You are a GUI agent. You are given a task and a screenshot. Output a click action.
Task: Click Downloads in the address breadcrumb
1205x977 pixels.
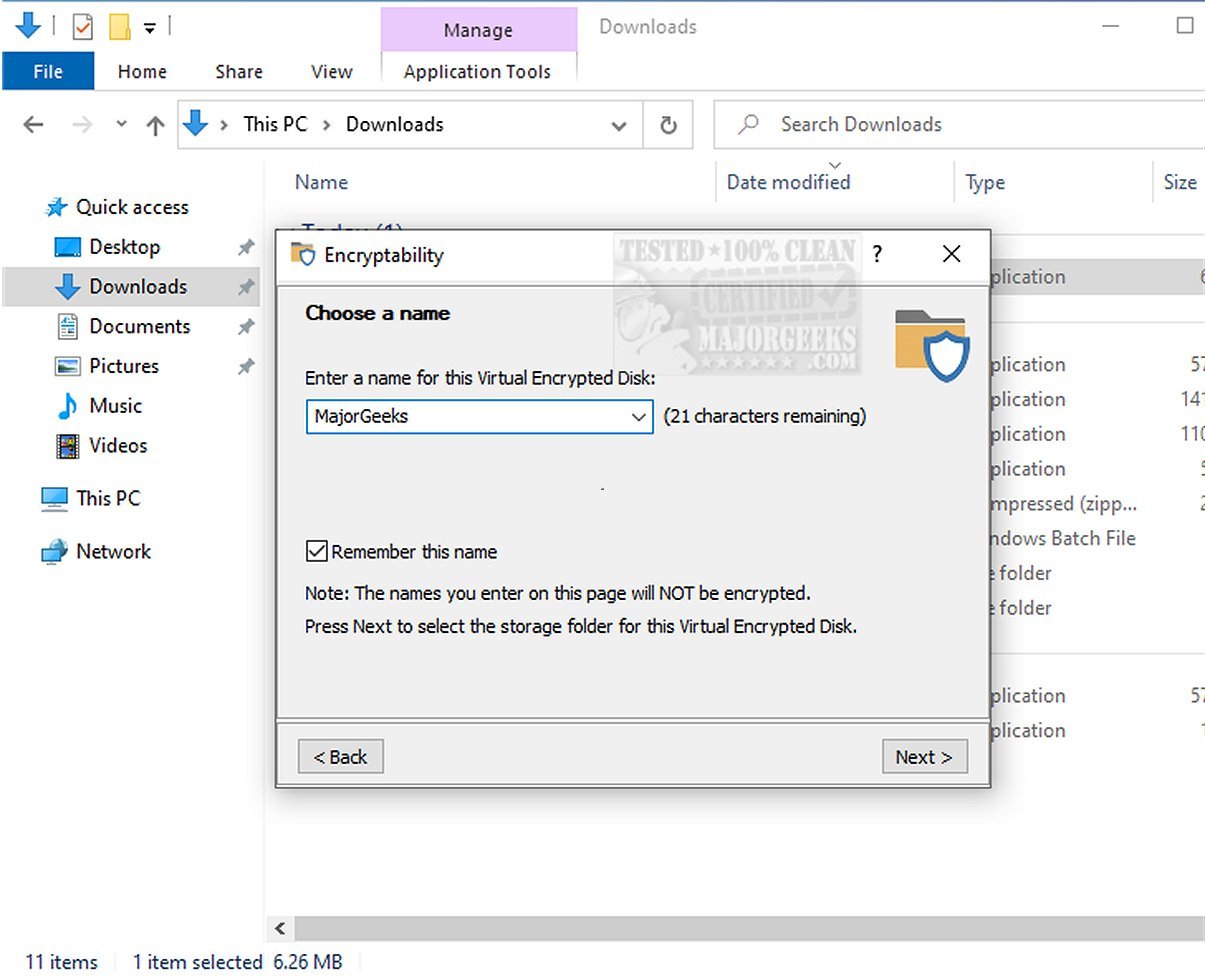tap(394, 125)
